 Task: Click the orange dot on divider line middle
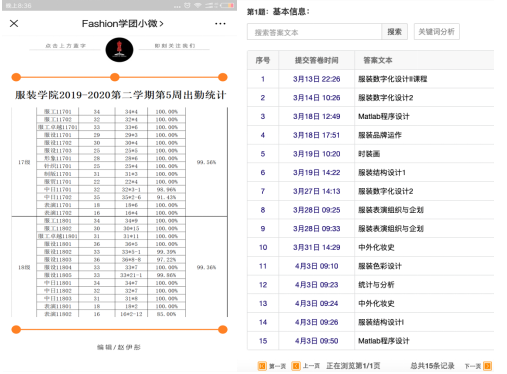click(x=115, y=77)
